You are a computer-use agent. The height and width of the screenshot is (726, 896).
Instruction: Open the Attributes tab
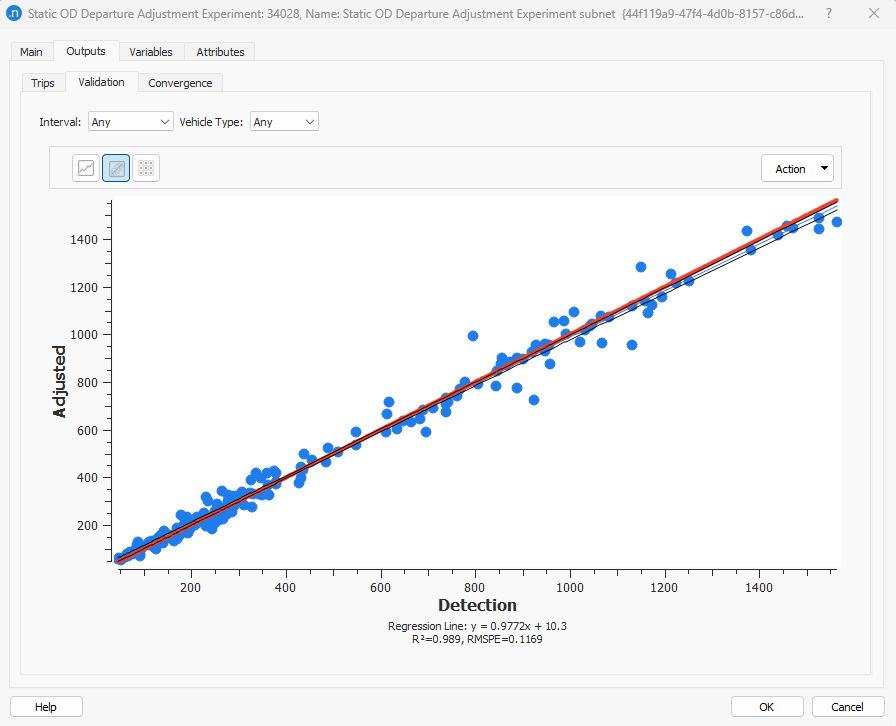coord(220,52)
